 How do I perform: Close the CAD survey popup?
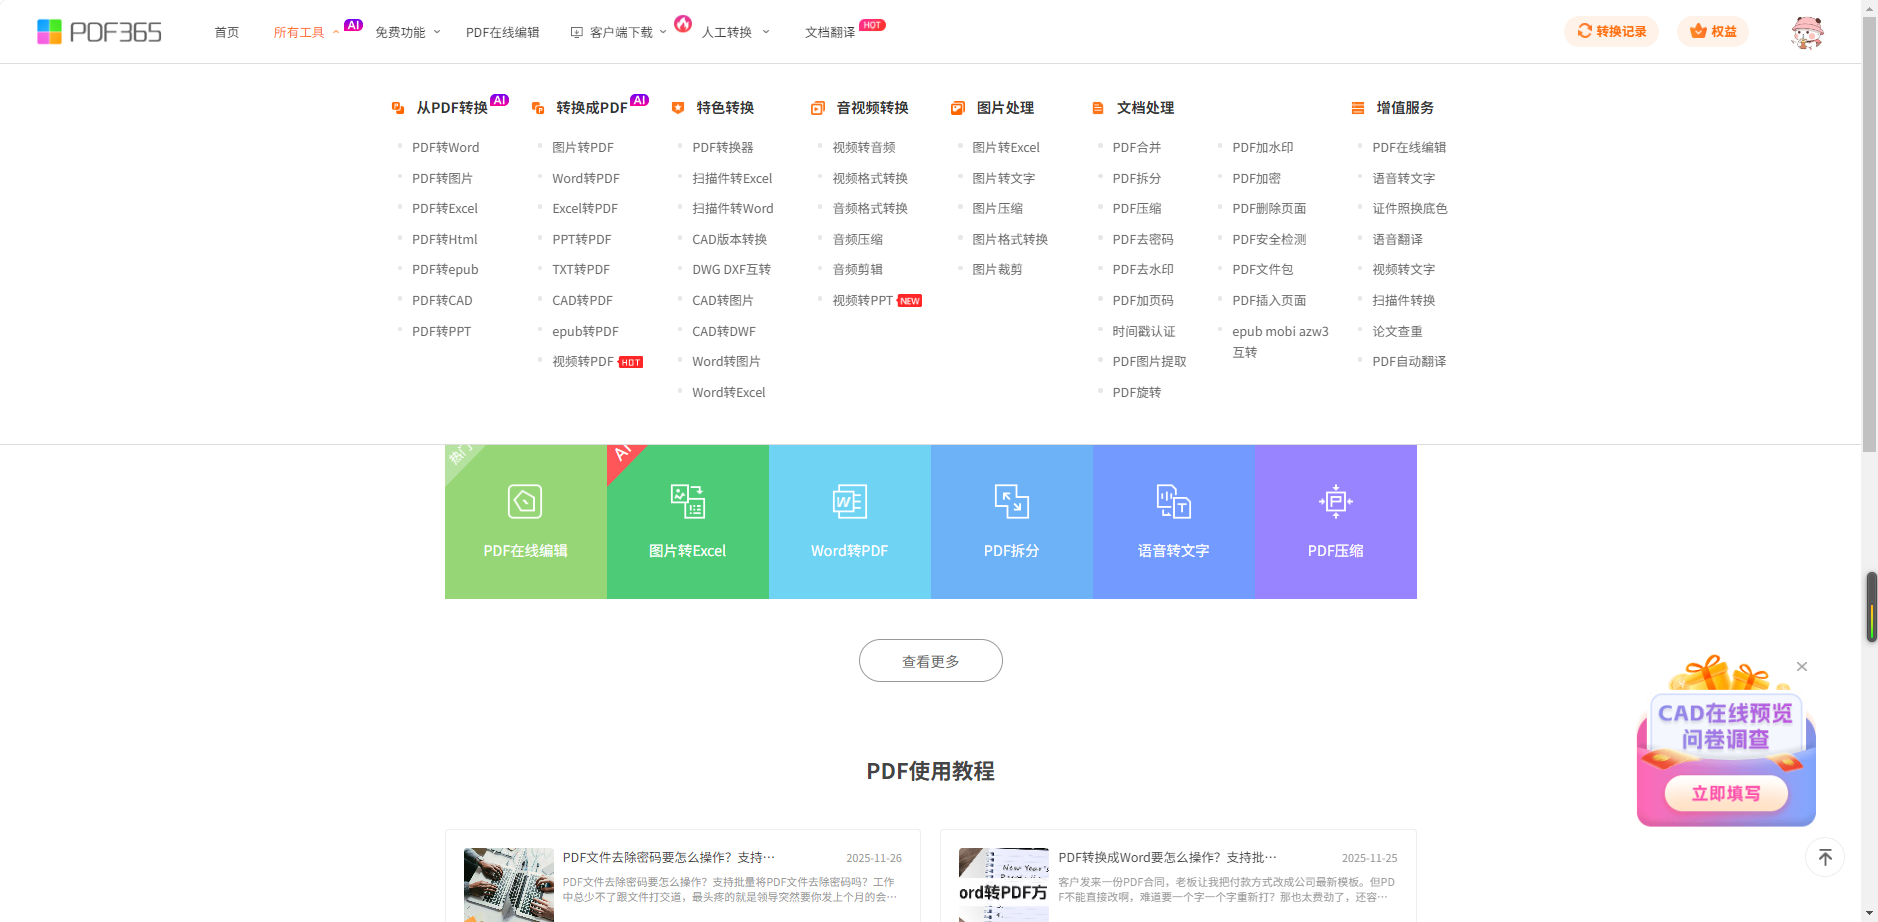[1801, 667]
